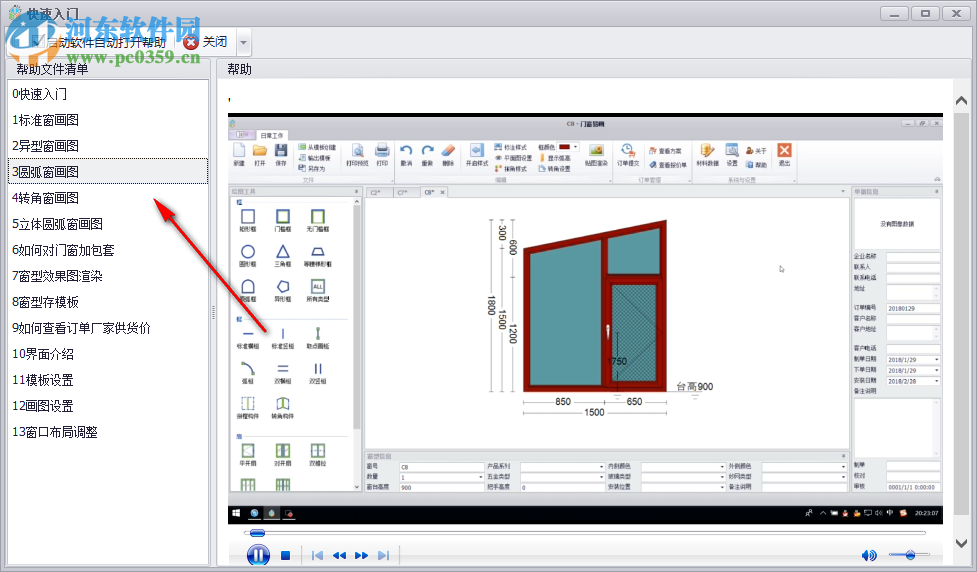Open 11模板设置 help topic
Screen dimensions: 977x572
[108, 380]
